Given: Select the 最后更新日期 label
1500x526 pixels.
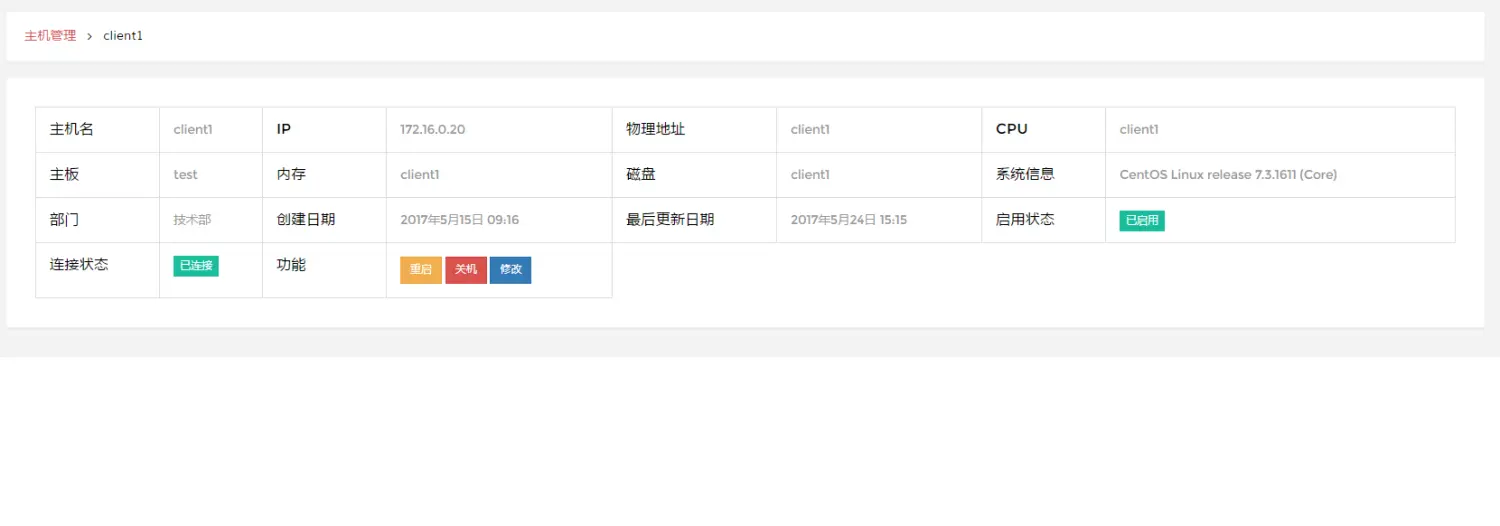Looking at the screenshot, I should click(670, 219).
